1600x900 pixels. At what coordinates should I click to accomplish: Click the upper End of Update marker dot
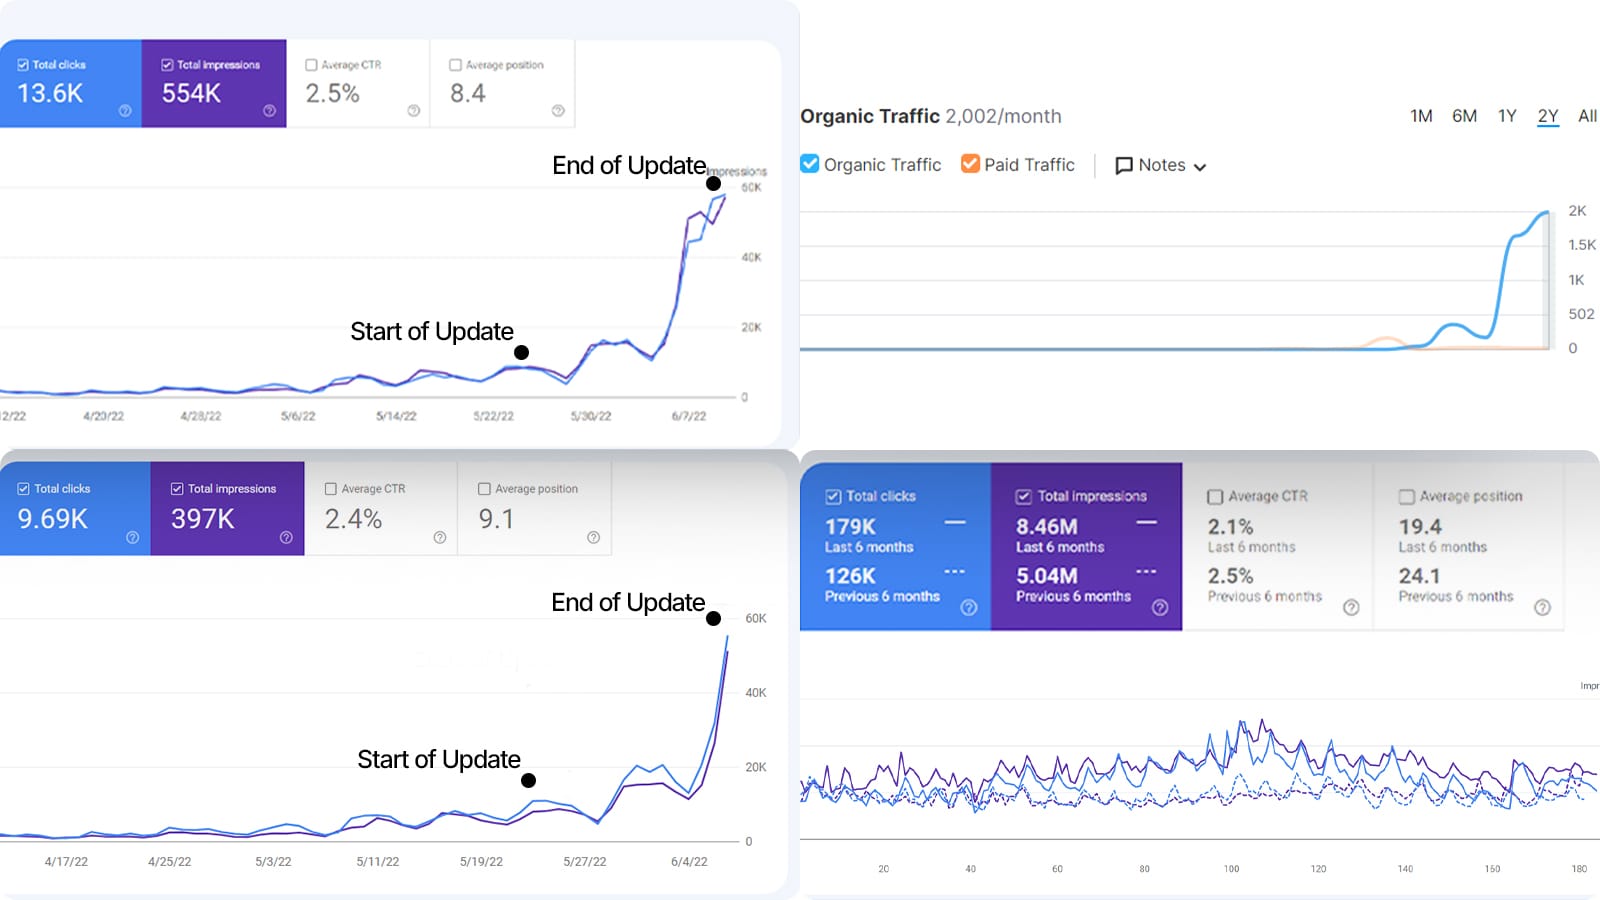click(x=713, y=183)
